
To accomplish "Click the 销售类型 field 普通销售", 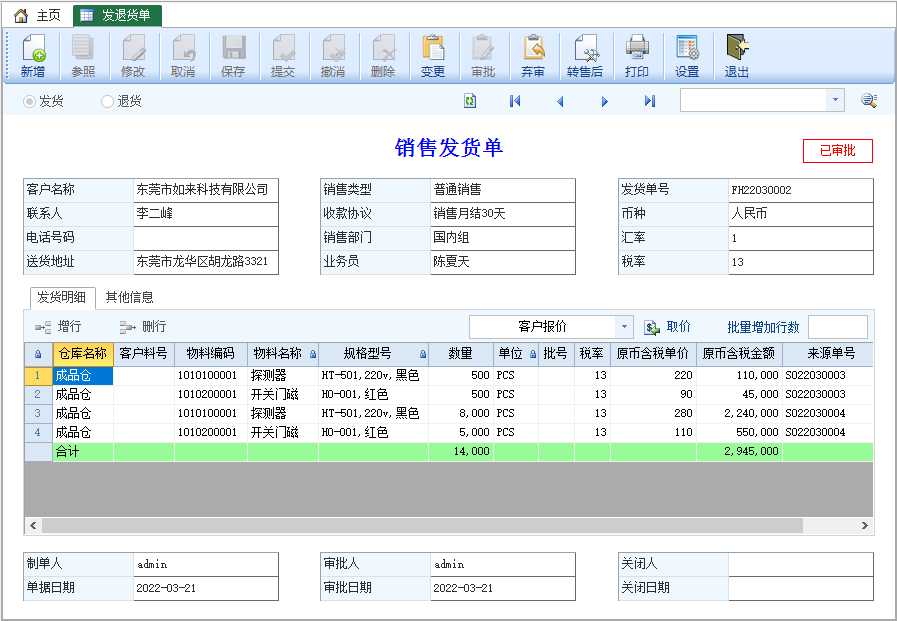I will tap(502, 190).
